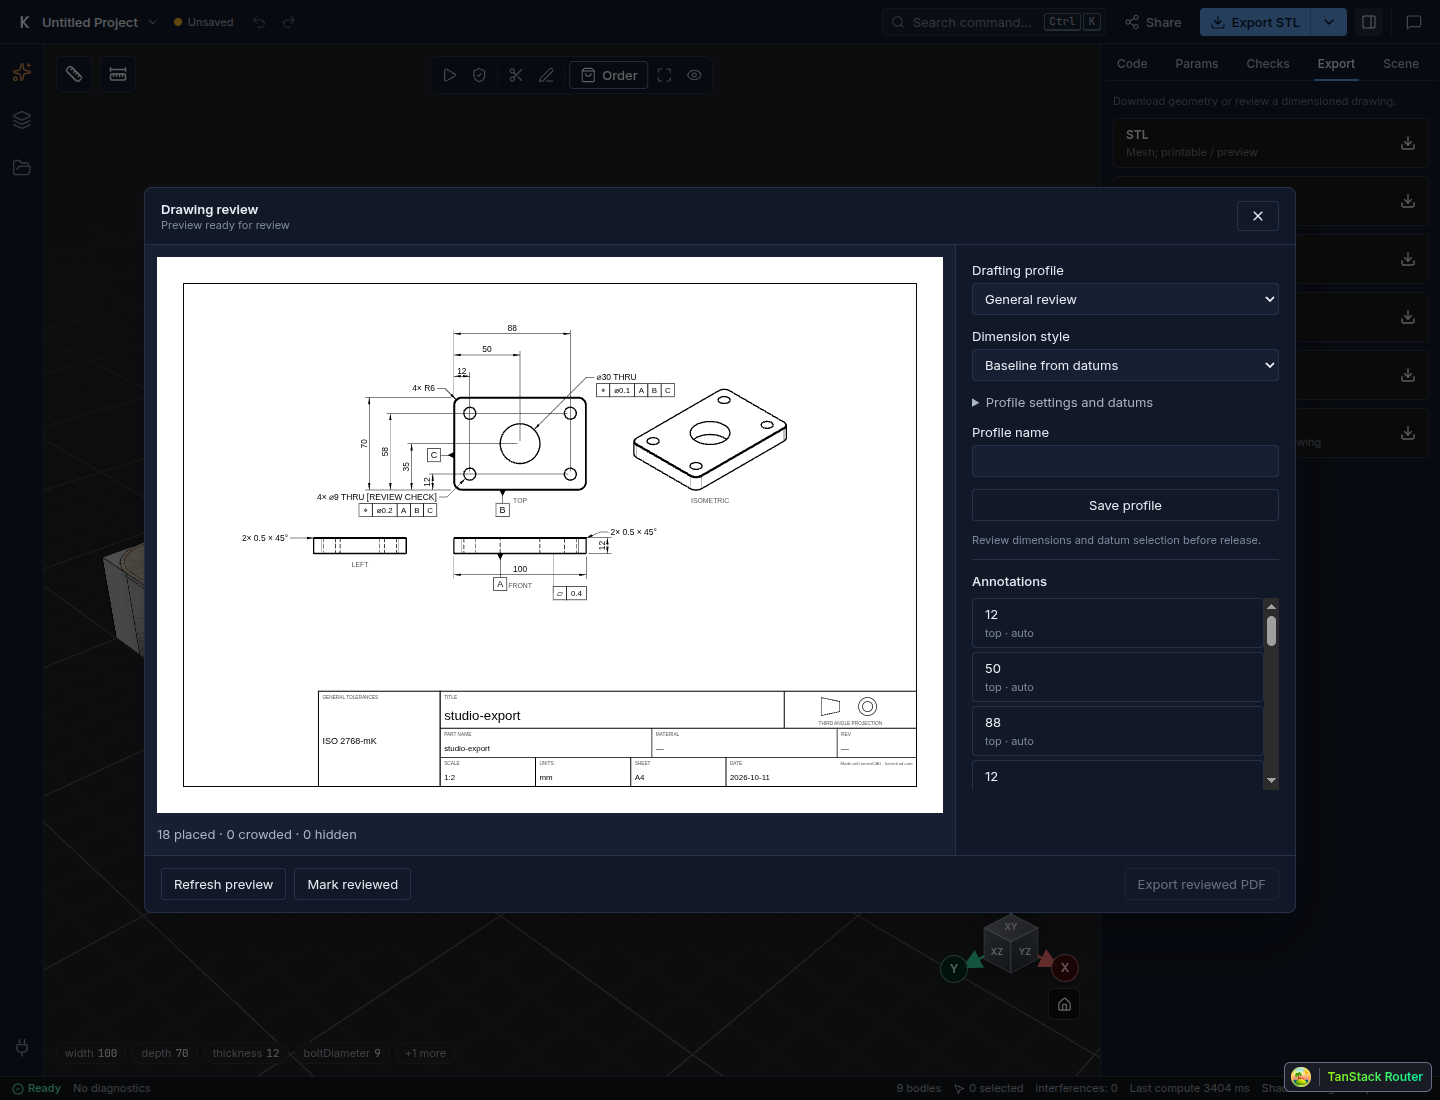Click the Mark reviewed button
Image resolution: width=1440 pixels, height=1100 pixels.
coord(353,884)
